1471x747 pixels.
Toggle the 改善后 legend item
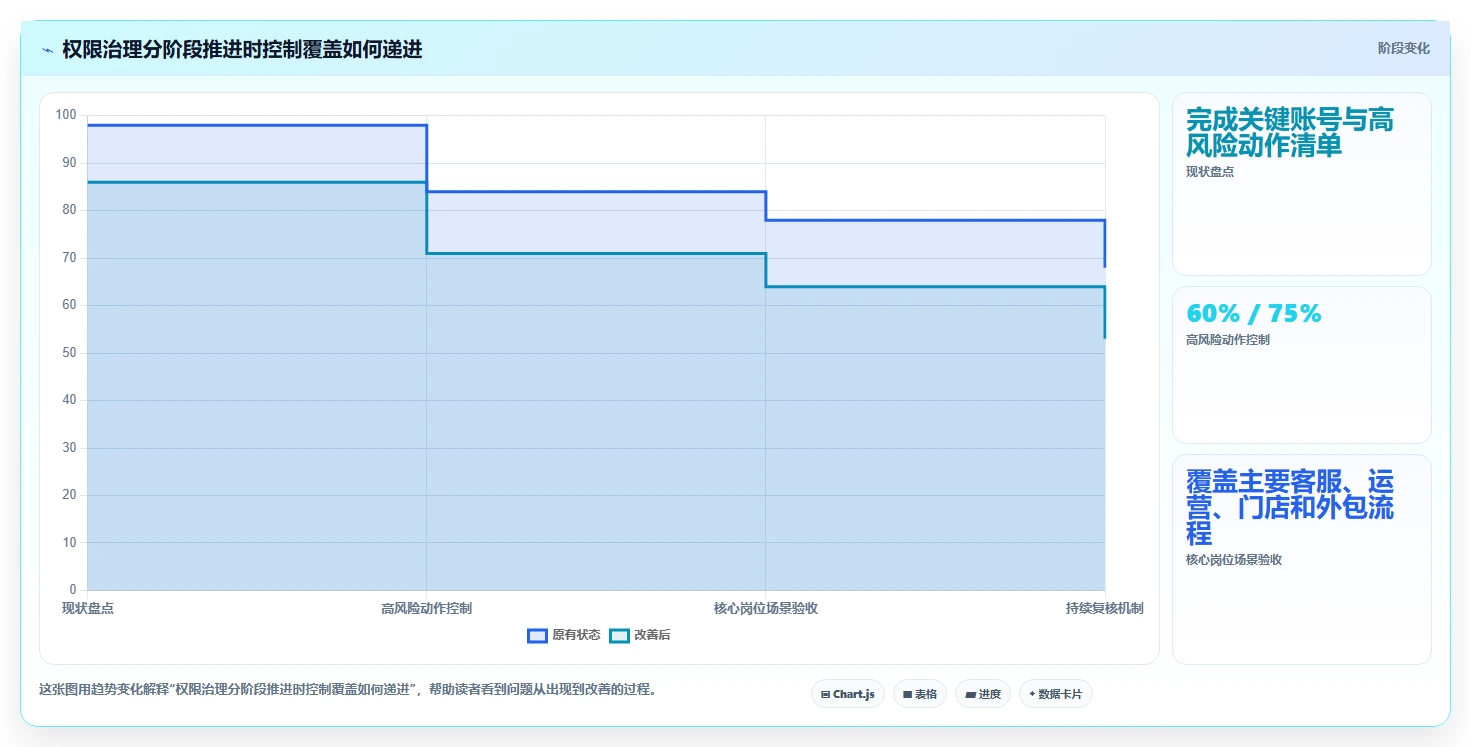[x=640, y=635]
